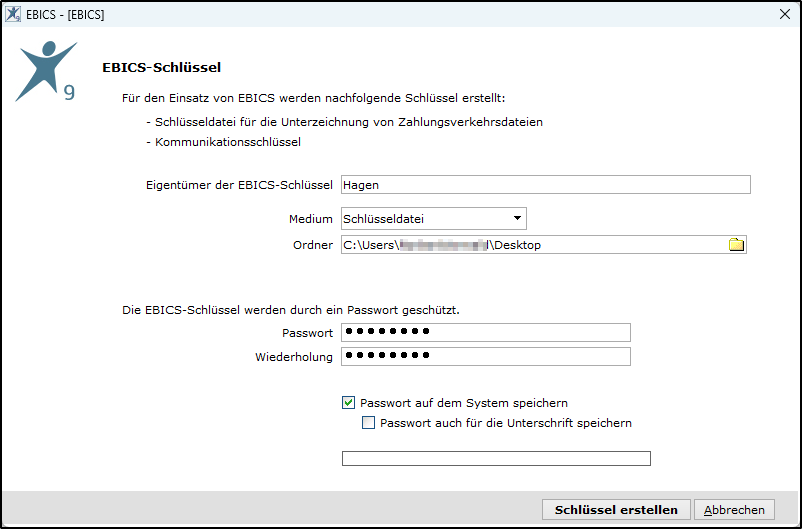The width and height of the screenshot is (802, 529).
Task: Close the EBICS dialog window
Action: click(785, 14)
